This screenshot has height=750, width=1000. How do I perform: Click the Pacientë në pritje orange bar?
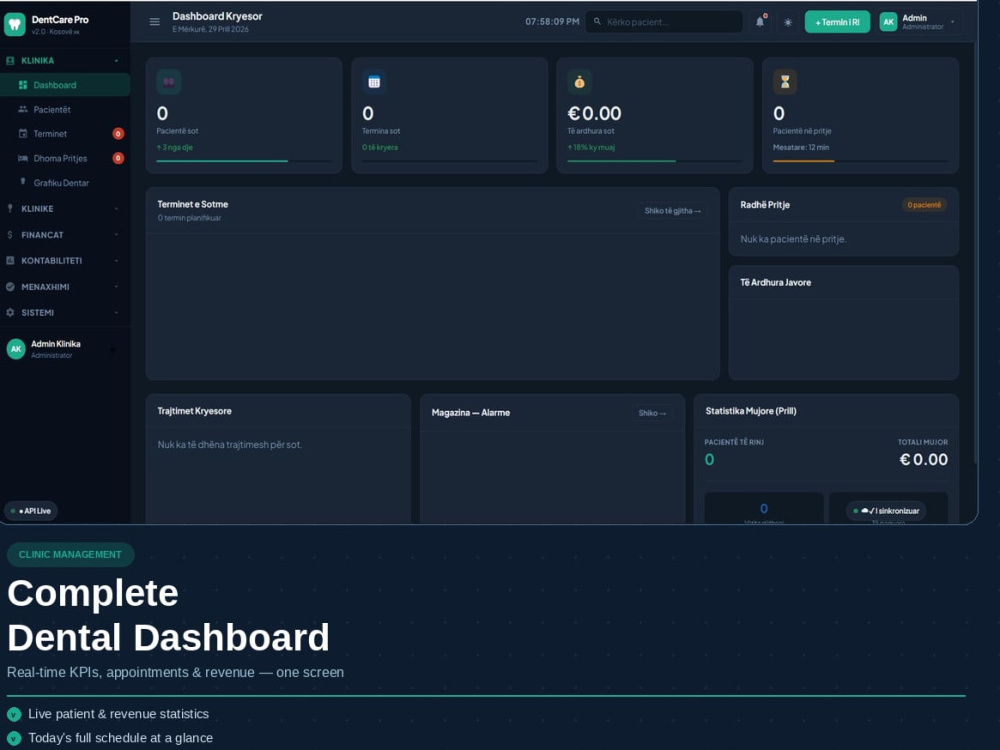(x=804, y=161)
